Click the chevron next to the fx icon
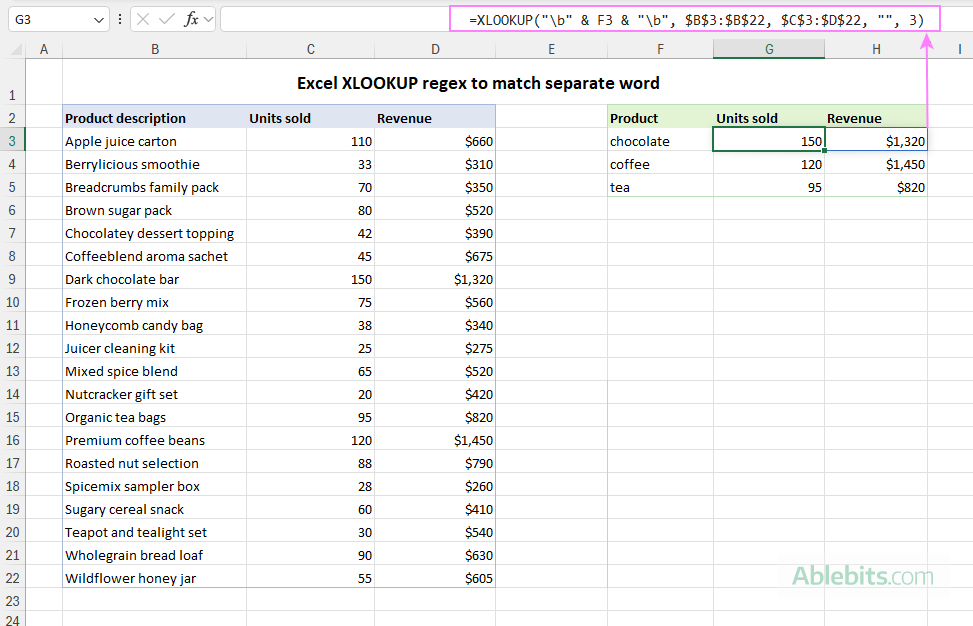This screenshot has height=626, width=973. point(208,19)
